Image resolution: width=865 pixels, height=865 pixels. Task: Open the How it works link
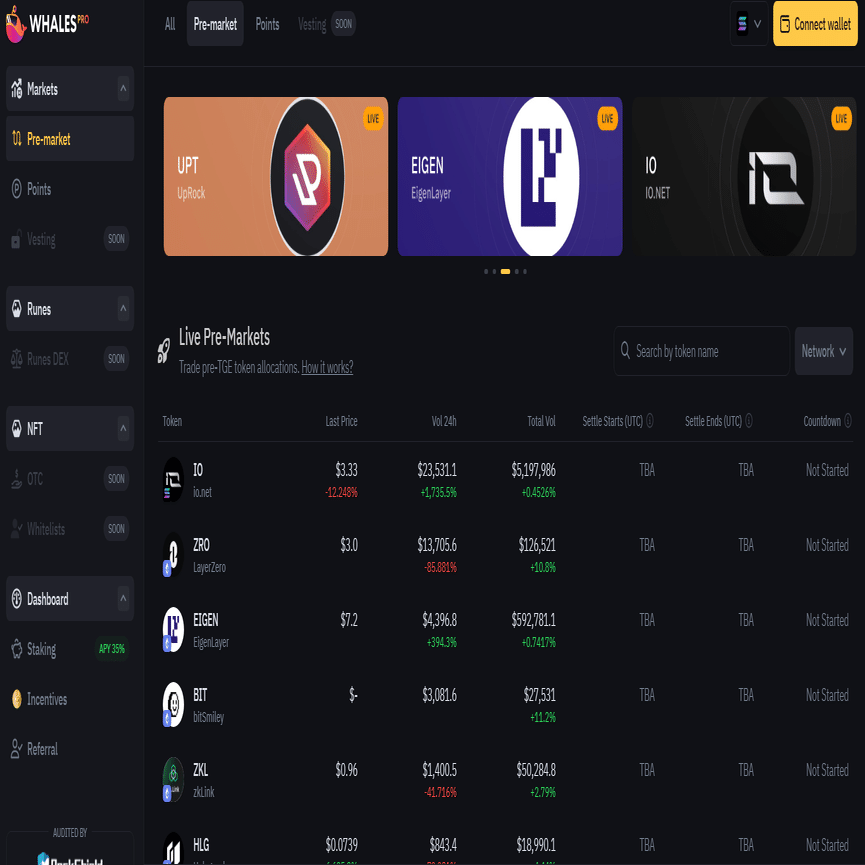click(327, 367)
